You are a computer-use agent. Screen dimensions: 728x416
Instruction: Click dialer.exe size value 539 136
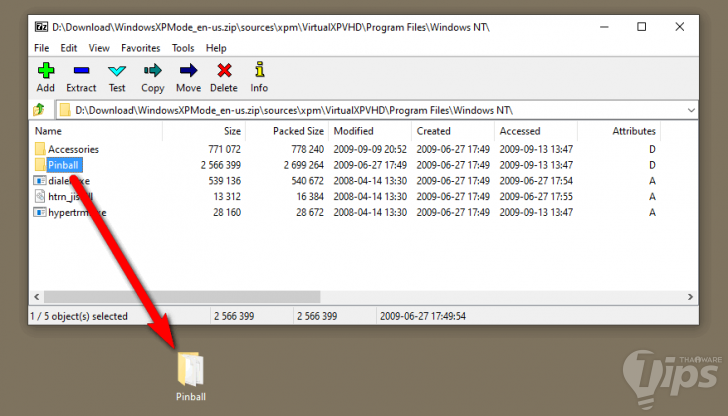click(x=224, y=181)
